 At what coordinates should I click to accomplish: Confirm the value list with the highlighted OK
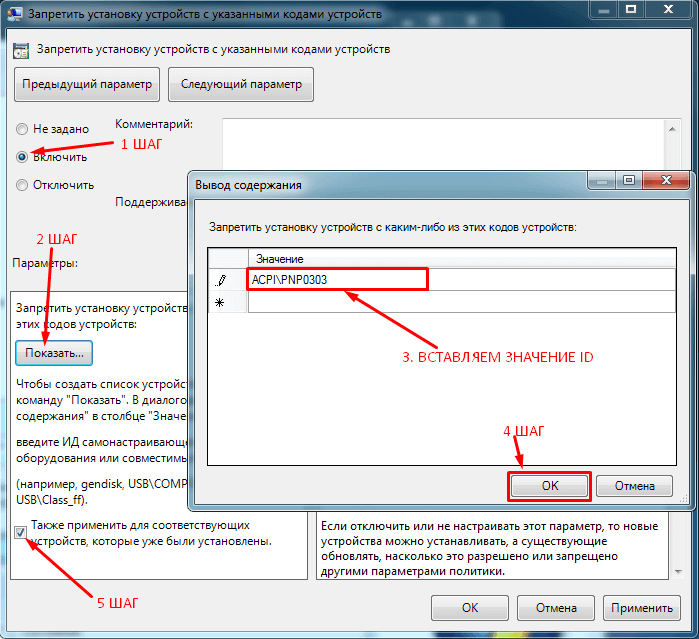click(x=549, y=486)
